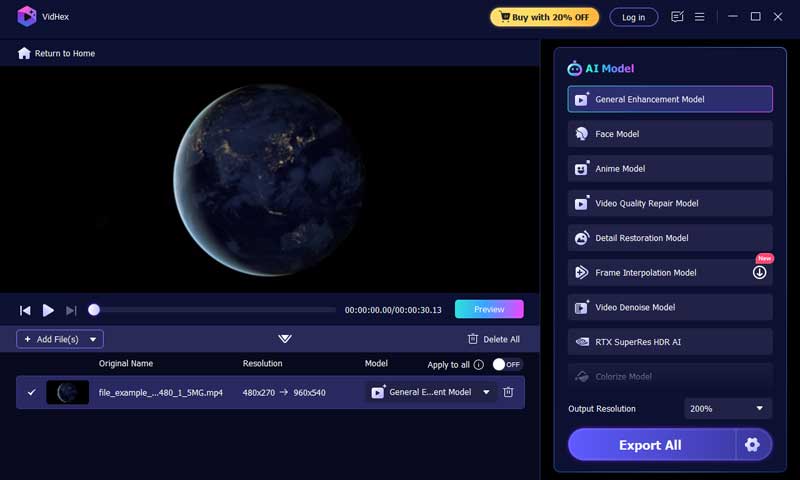The width and height of the screenshot is (800, 480).
Task: Collapse the file list panel chevron
Action: [285, 339]
